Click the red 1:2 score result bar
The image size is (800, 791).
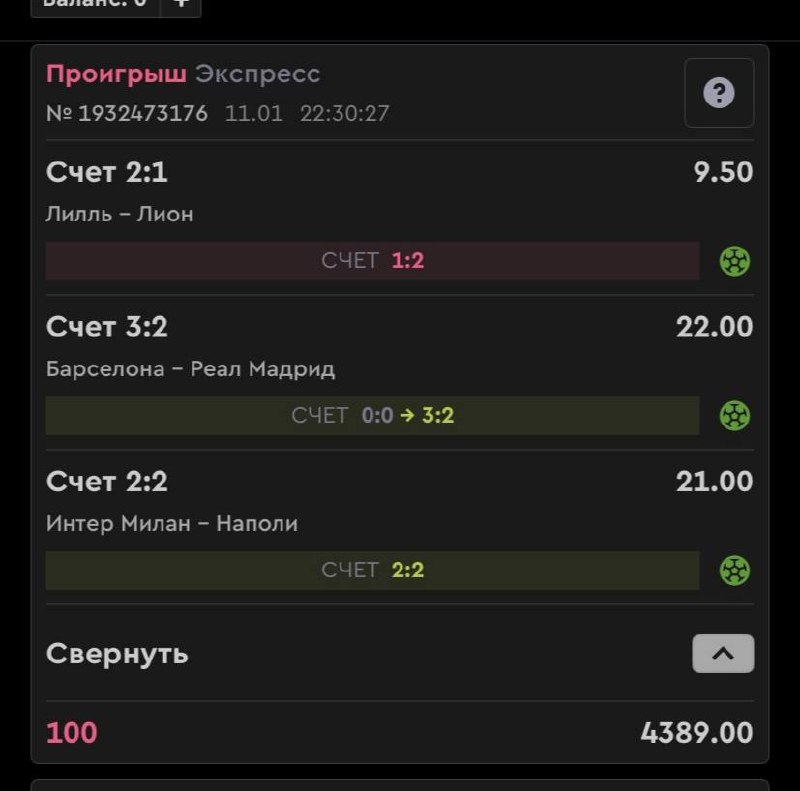point(372,261)
